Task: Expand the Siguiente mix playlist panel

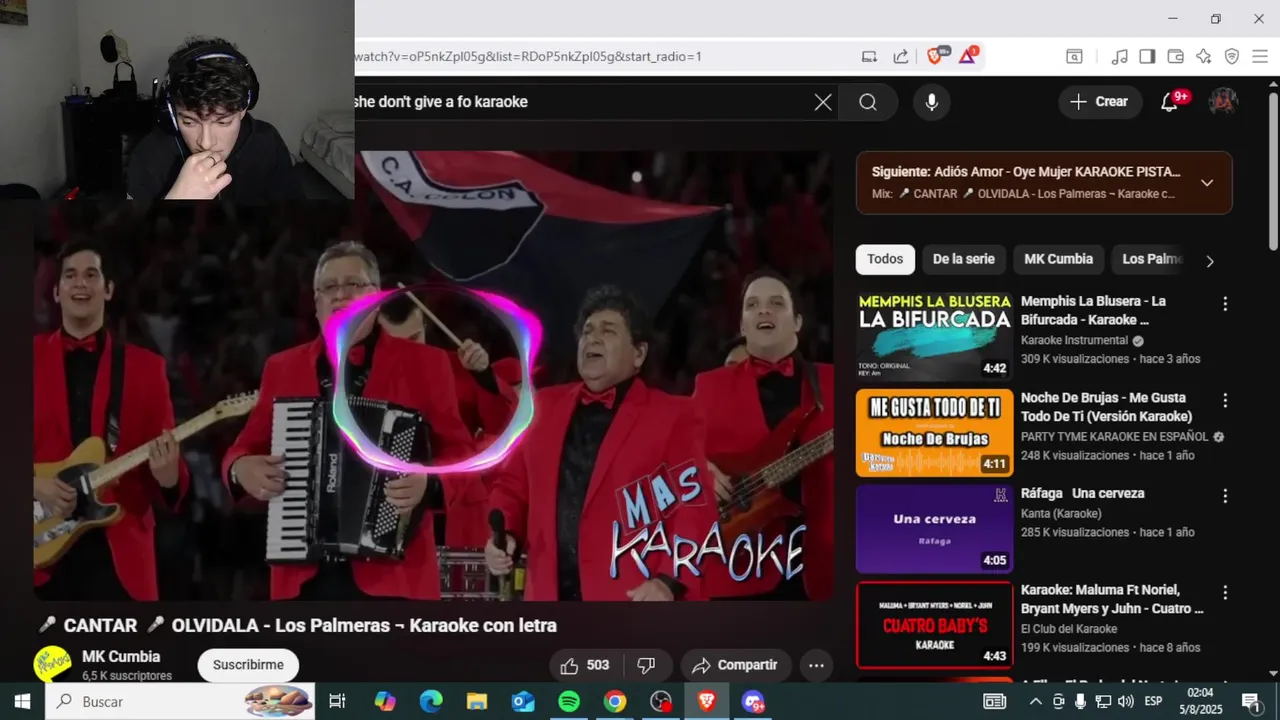Action: pos(1207,183)
